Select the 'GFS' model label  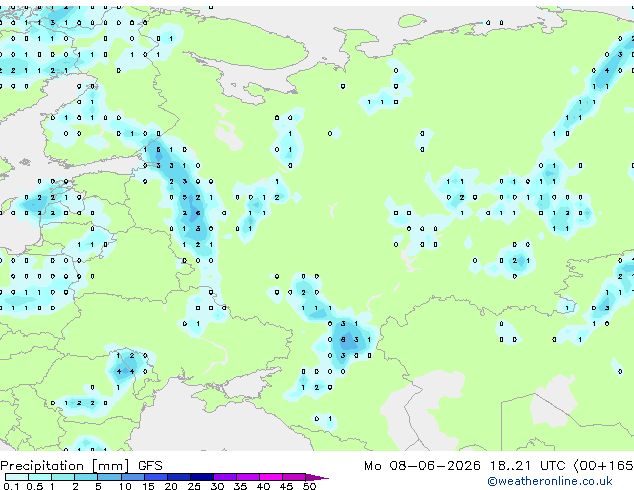click(150, 466)
